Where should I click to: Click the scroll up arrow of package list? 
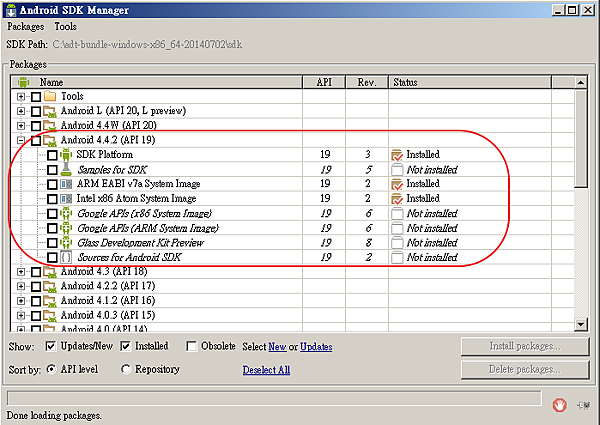(x=581, y=82)
